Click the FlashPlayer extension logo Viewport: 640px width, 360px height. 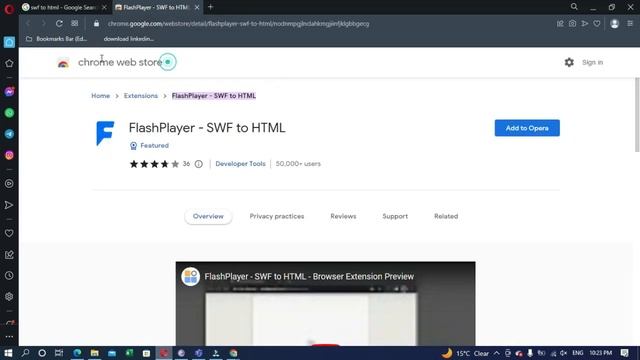(105, 133)
